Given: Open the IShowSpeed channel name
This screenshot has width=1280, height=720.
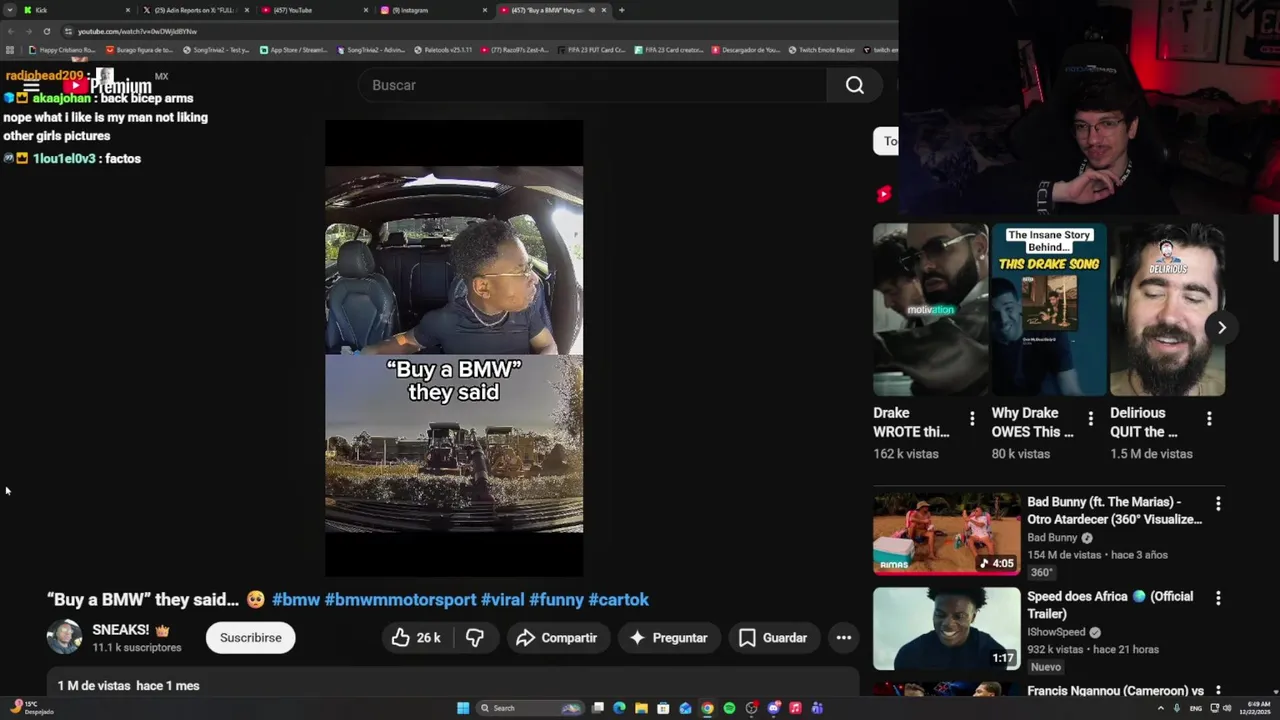Looking at the screenshot, I should (x=1056, y=632).
